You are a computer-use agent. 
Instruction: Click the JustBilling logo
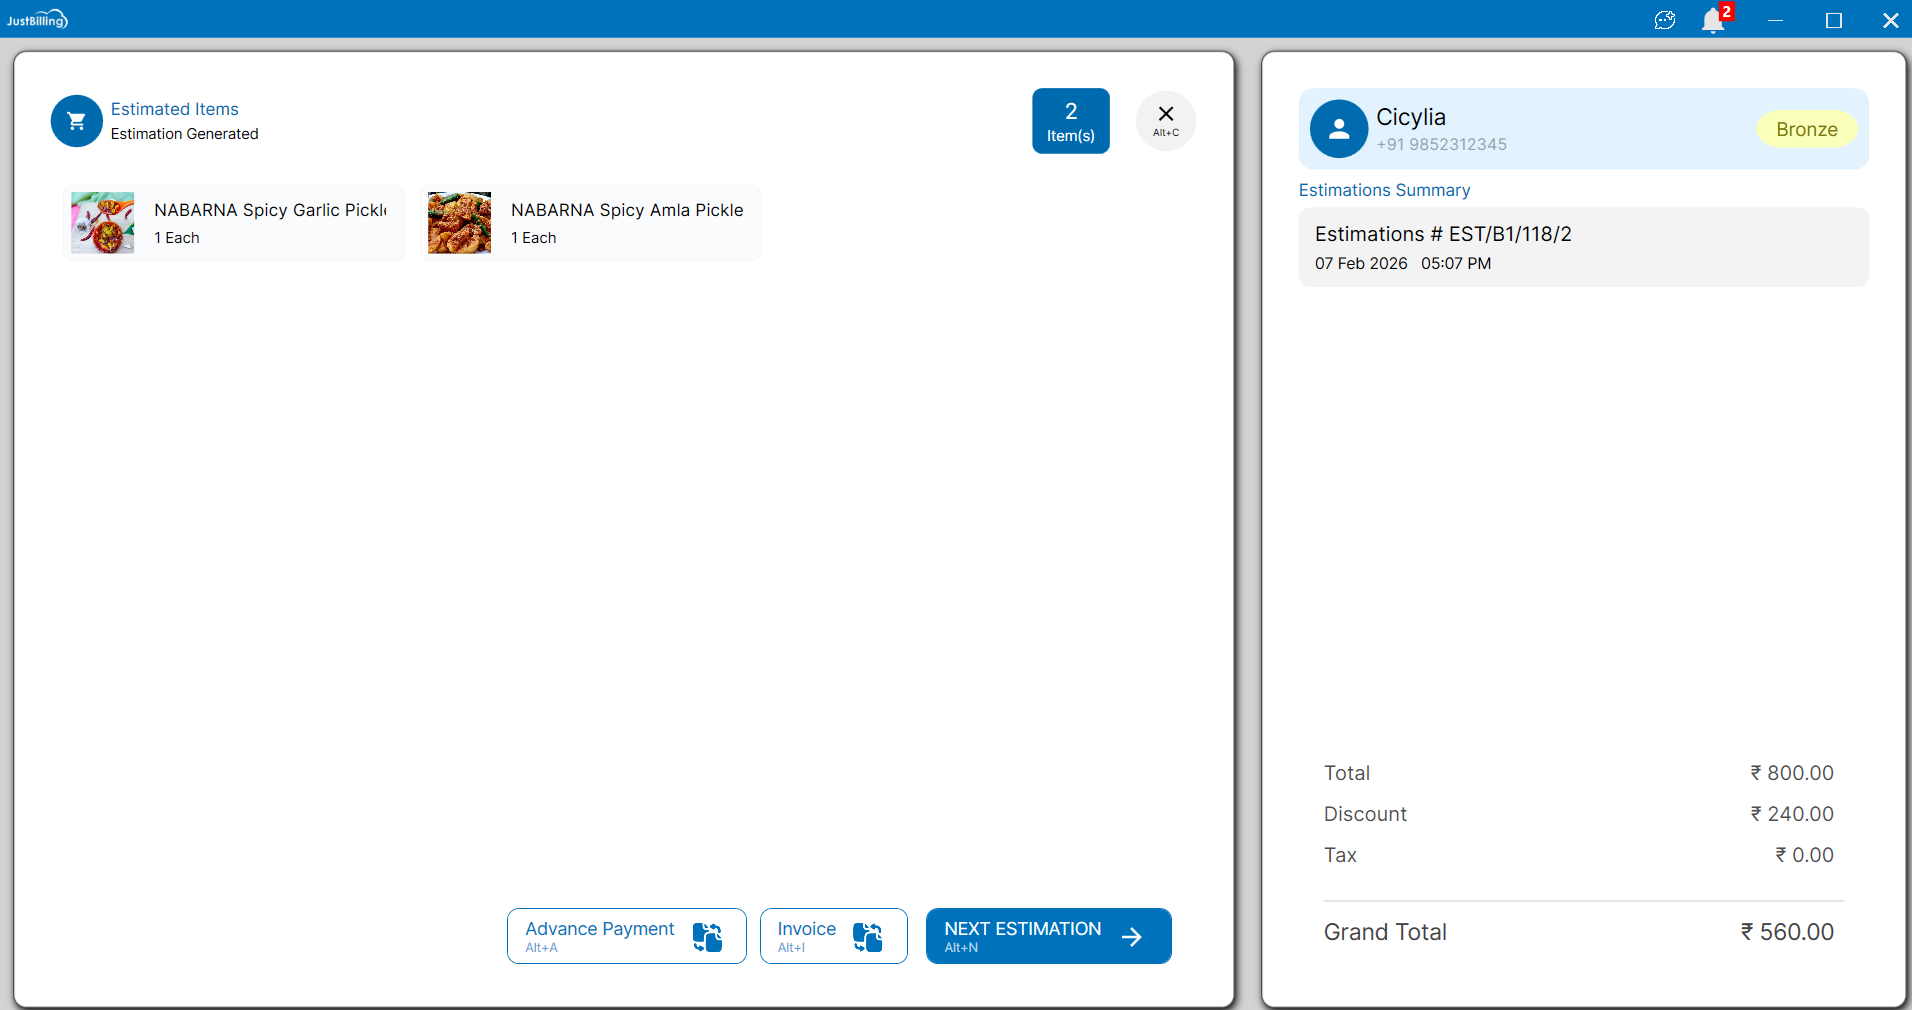37,20
